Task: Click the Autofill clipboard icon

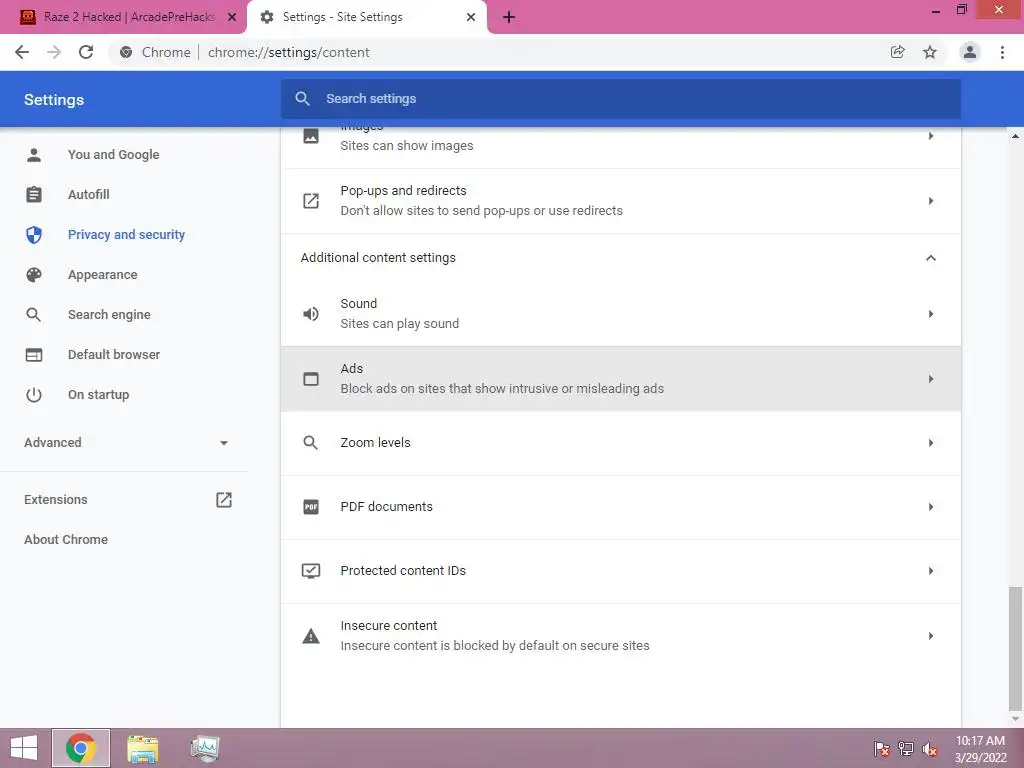Action: coord(34,195)
